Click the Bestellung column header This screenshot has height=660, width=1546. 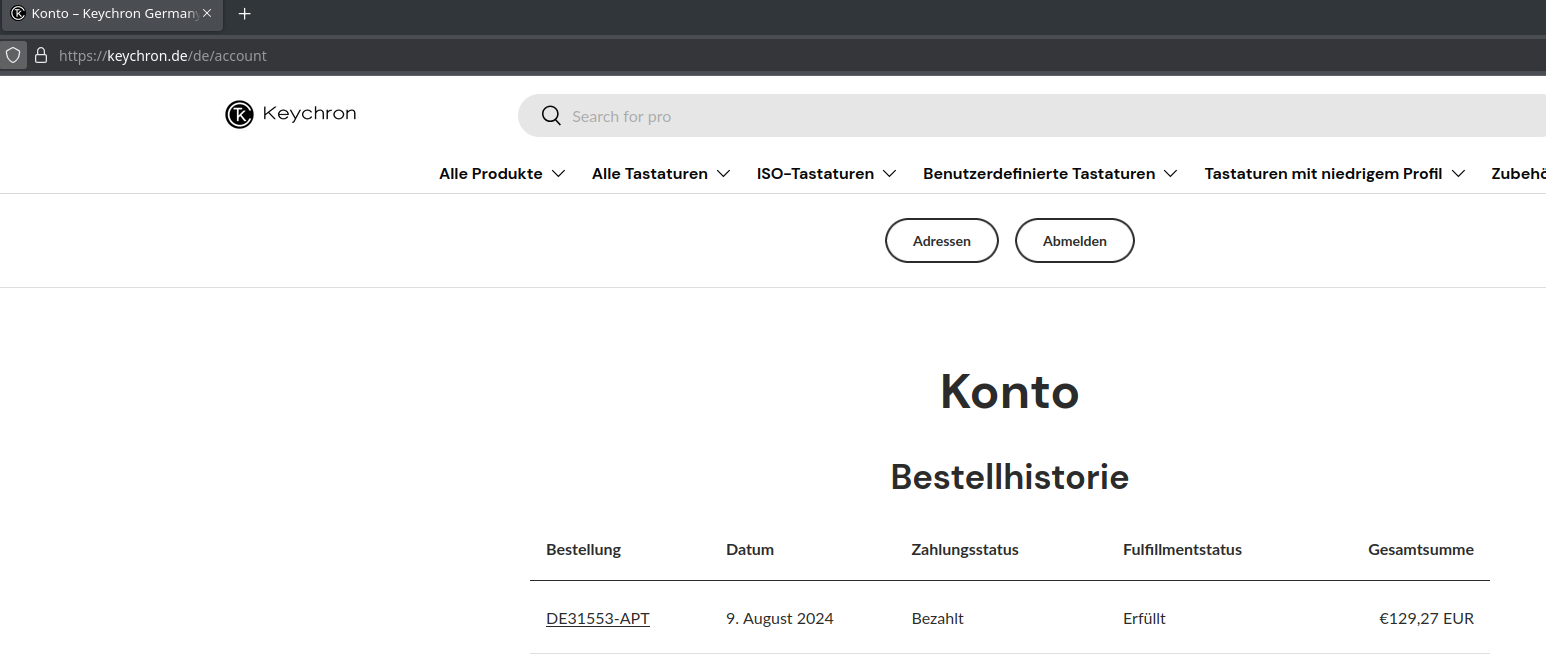(583, 550)
